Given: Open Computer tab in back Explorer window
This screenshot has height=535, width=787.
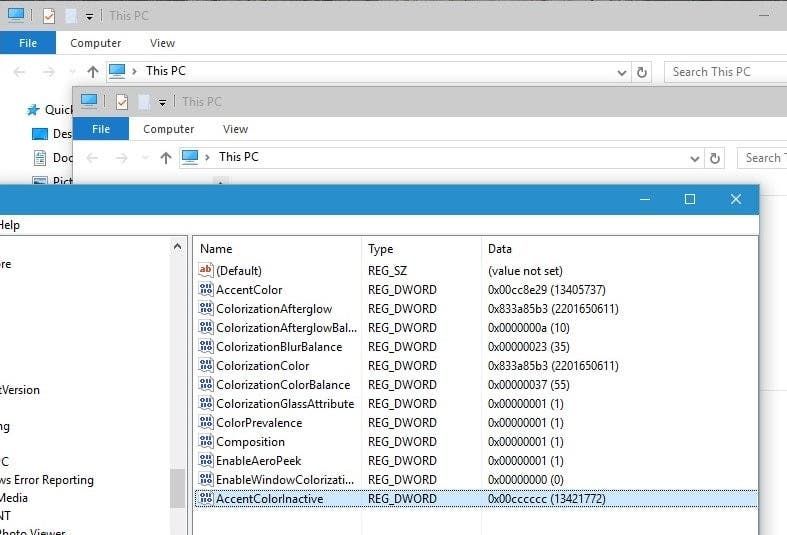Looking at the screenshot, I should pos(95,43).
